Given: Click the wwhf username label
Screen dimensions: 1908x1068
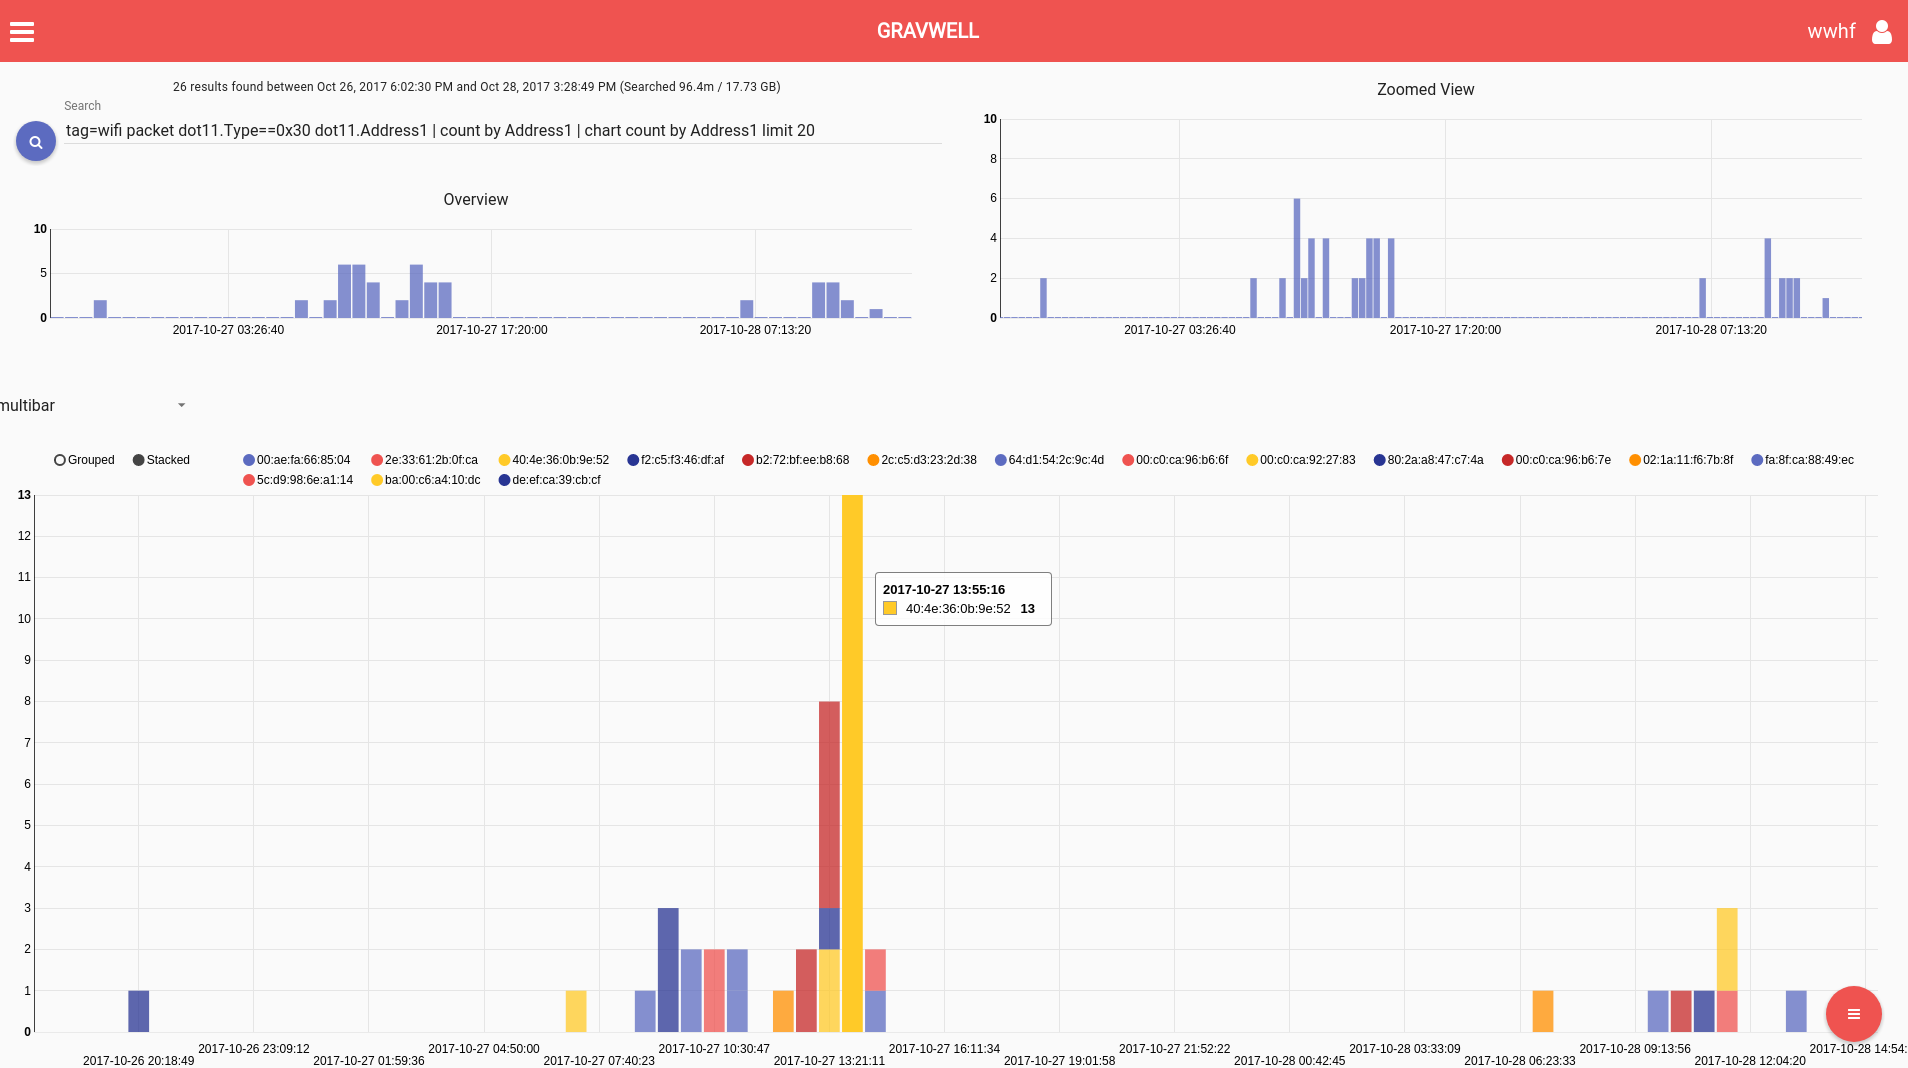Looking at the screenshot, I should 1830,32.
